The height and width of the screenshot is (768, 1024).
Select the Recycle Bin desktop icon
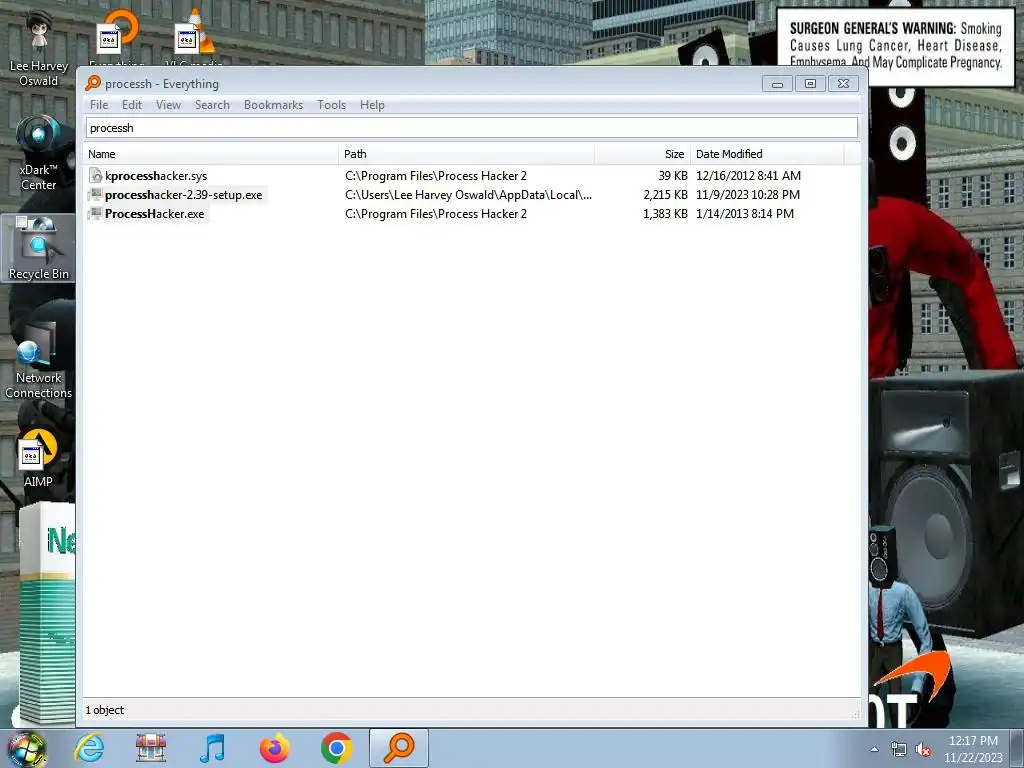(39, 248)
